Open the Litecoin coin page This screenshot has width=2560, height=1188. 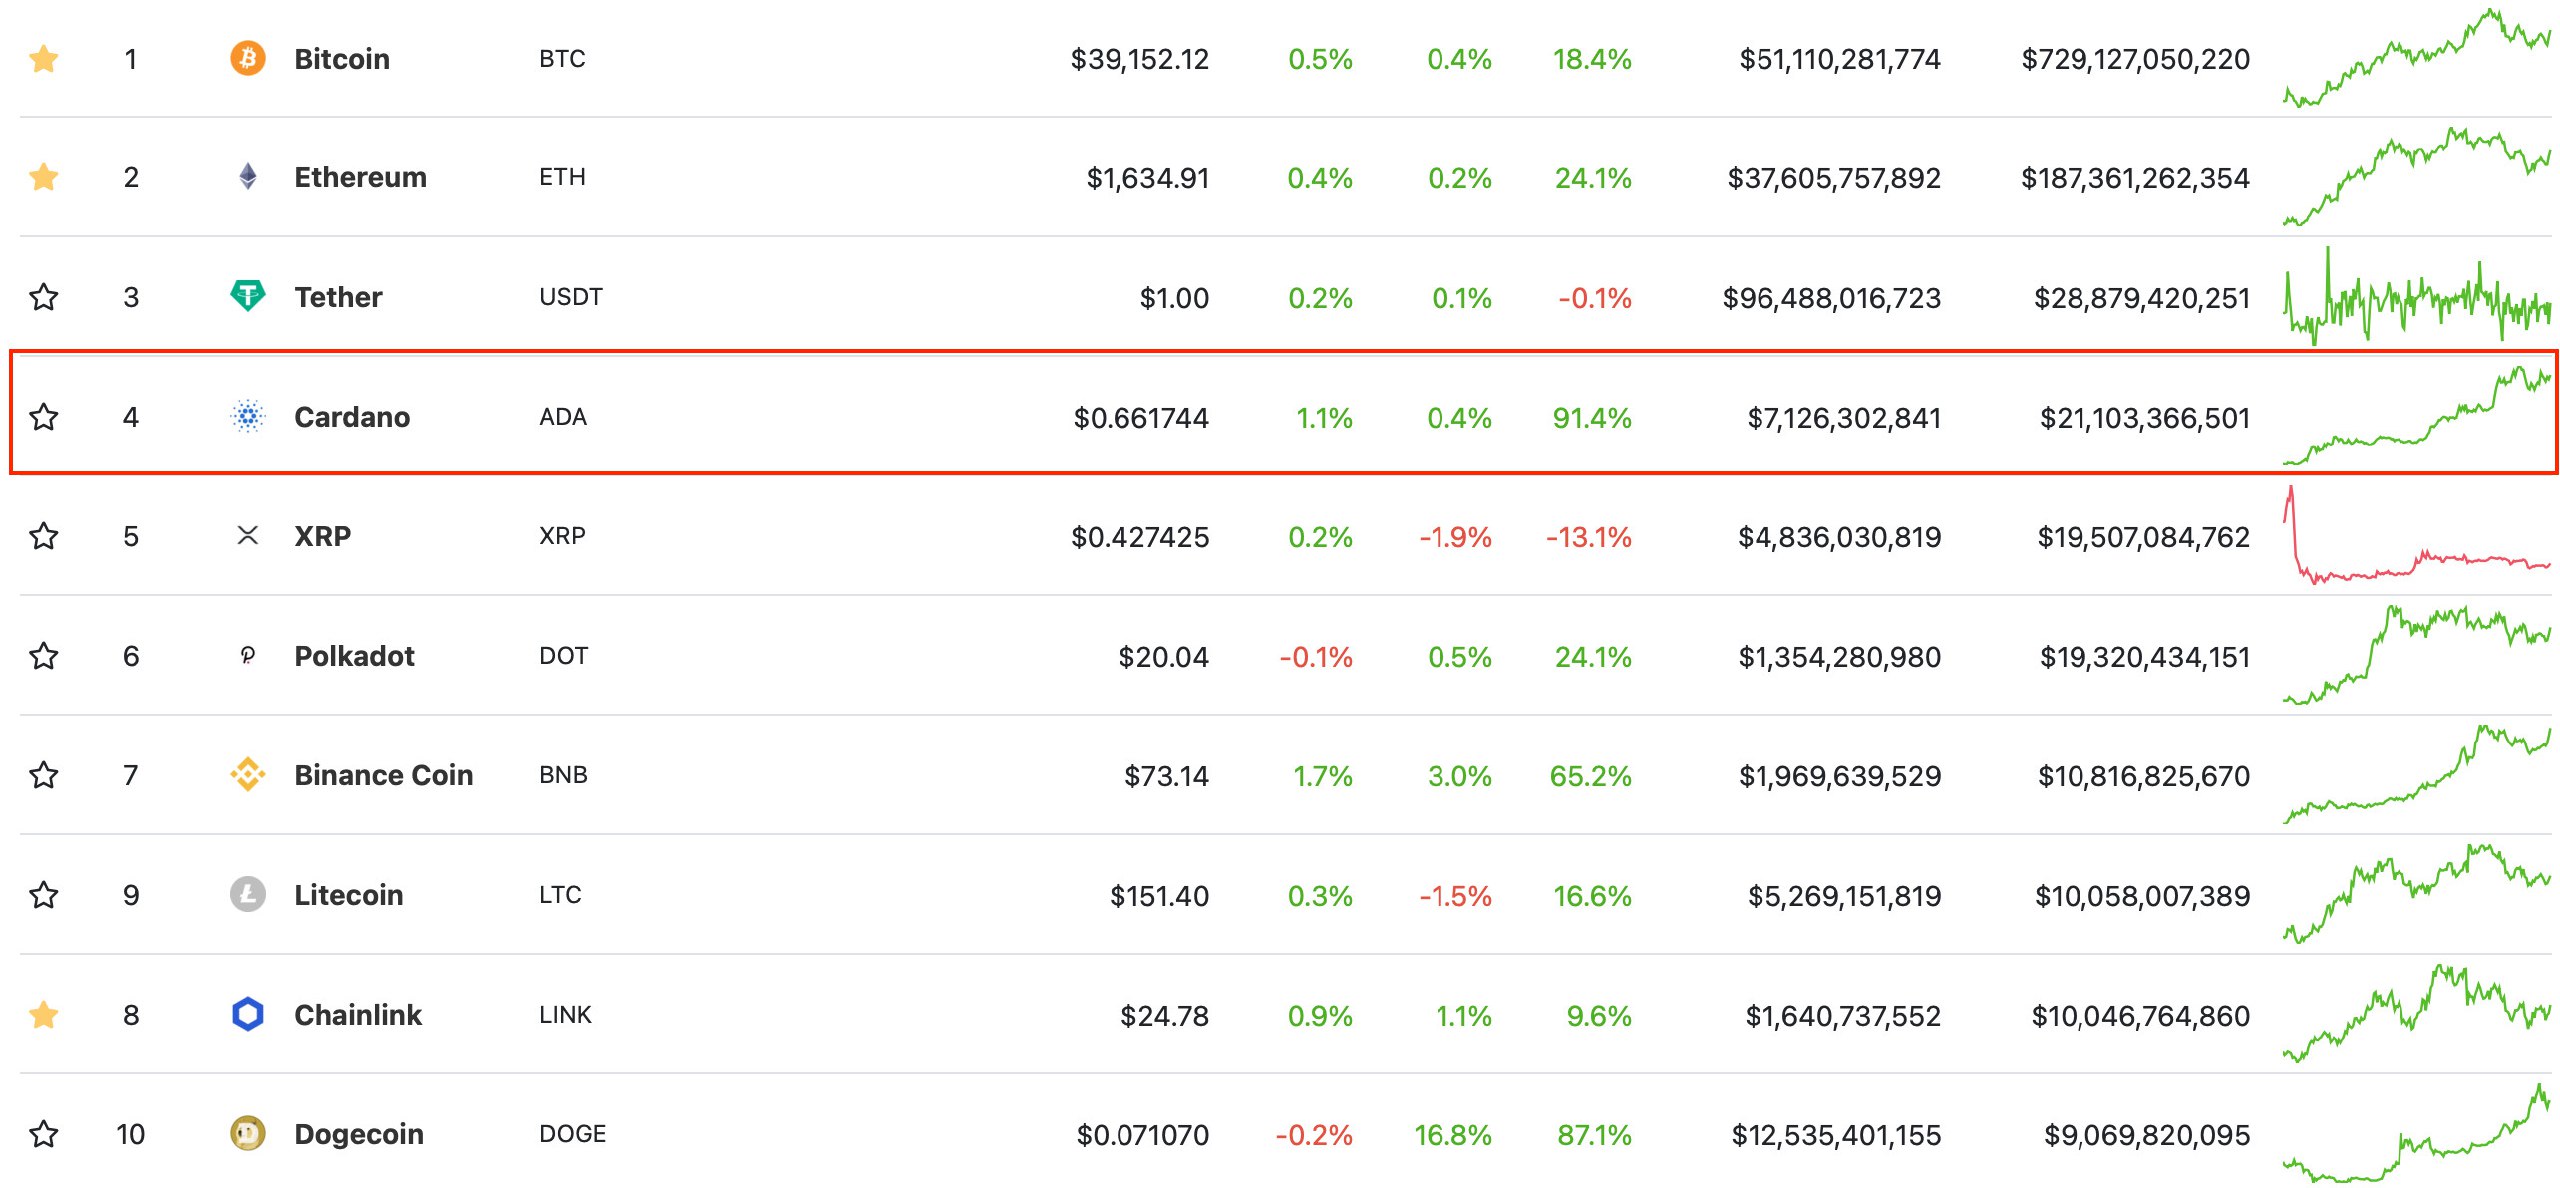click(348, 895)
